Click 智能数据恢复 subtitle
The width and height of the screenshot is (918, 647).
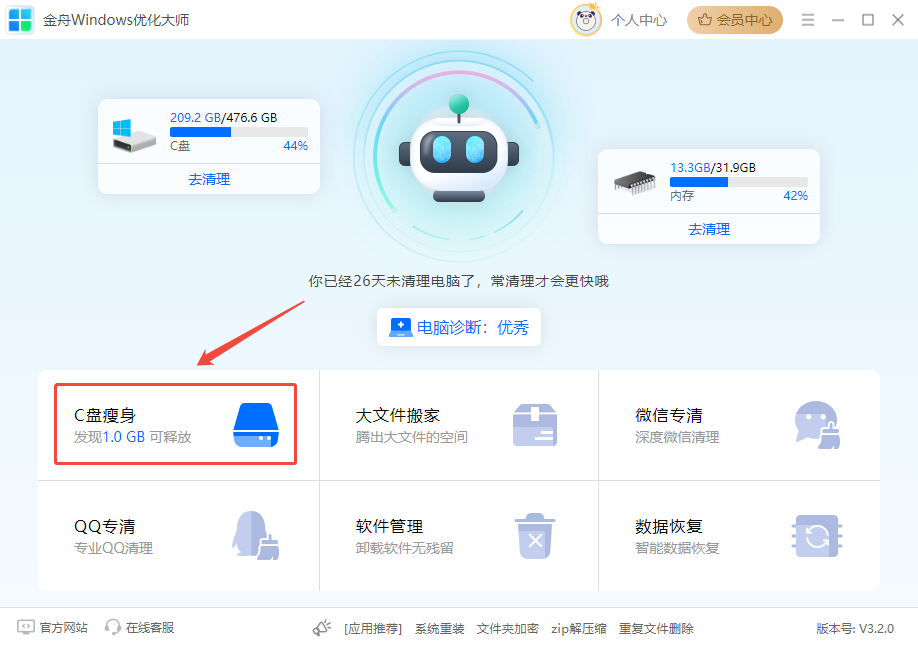(677, 548)
